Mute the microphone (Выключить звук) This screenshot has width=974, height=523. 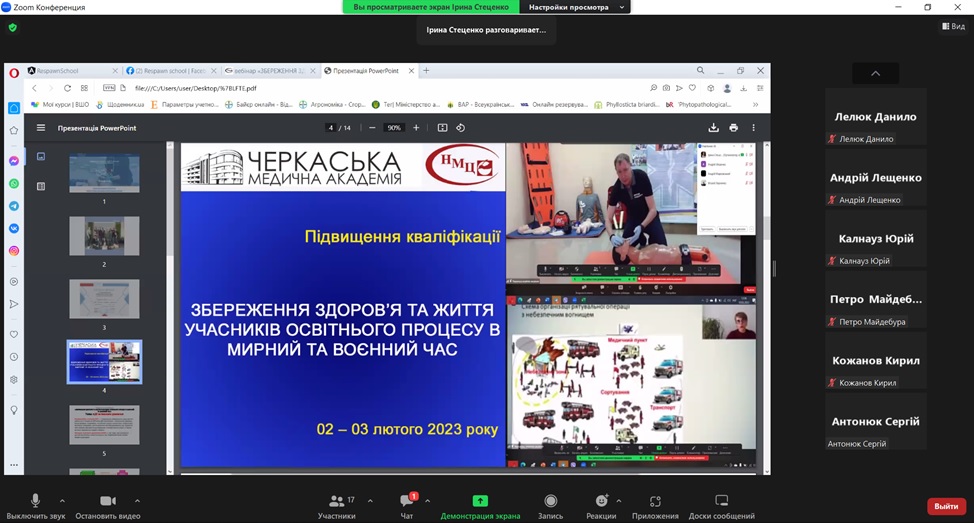click(x=35, y=501)
